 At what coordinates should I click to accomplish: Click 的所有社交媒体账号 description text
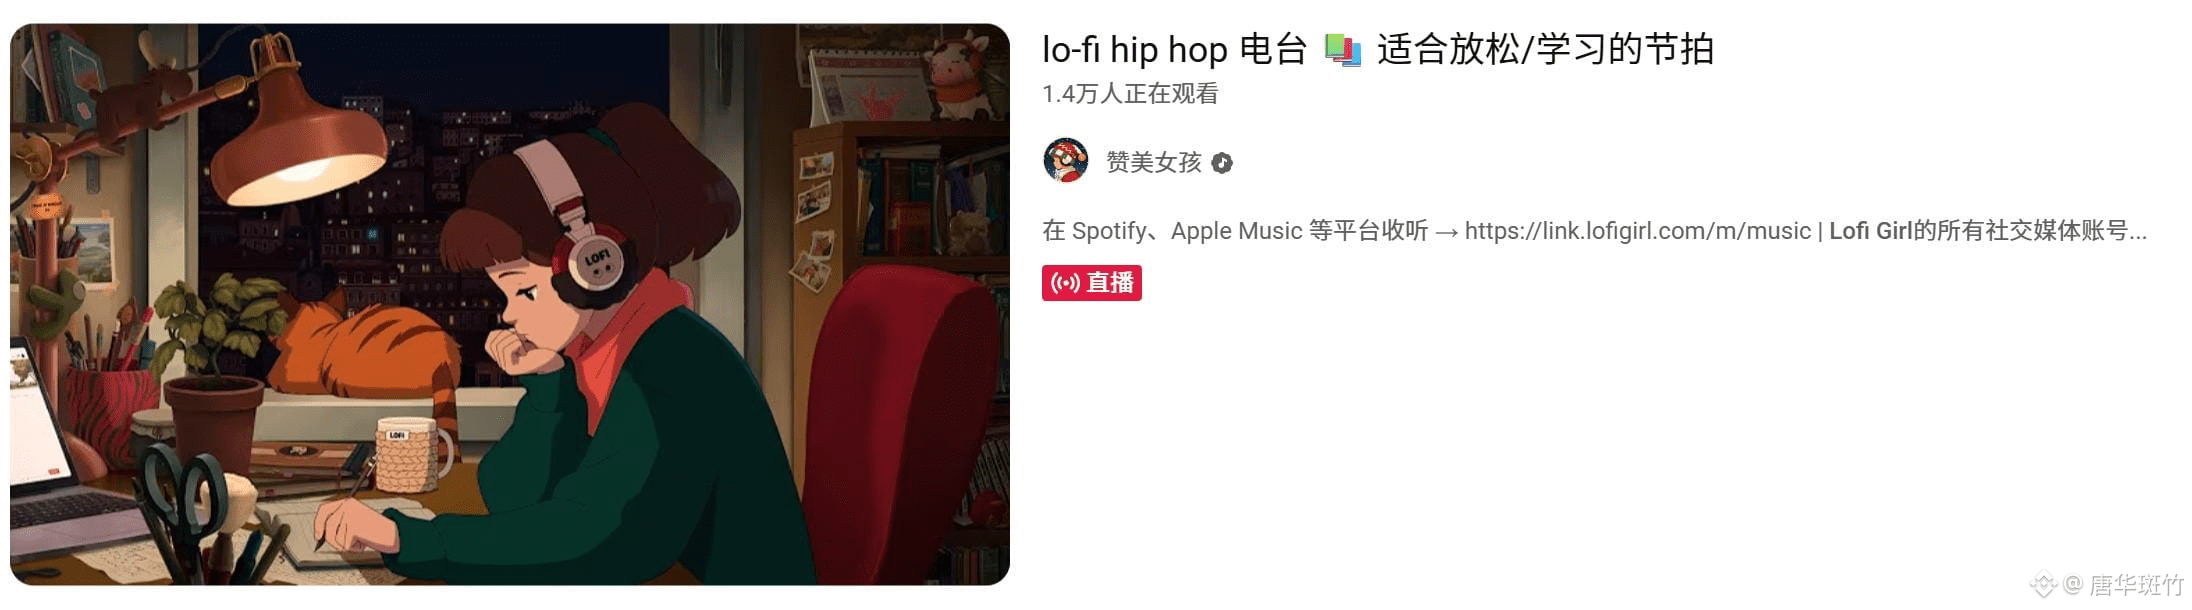click(2020, 231)
